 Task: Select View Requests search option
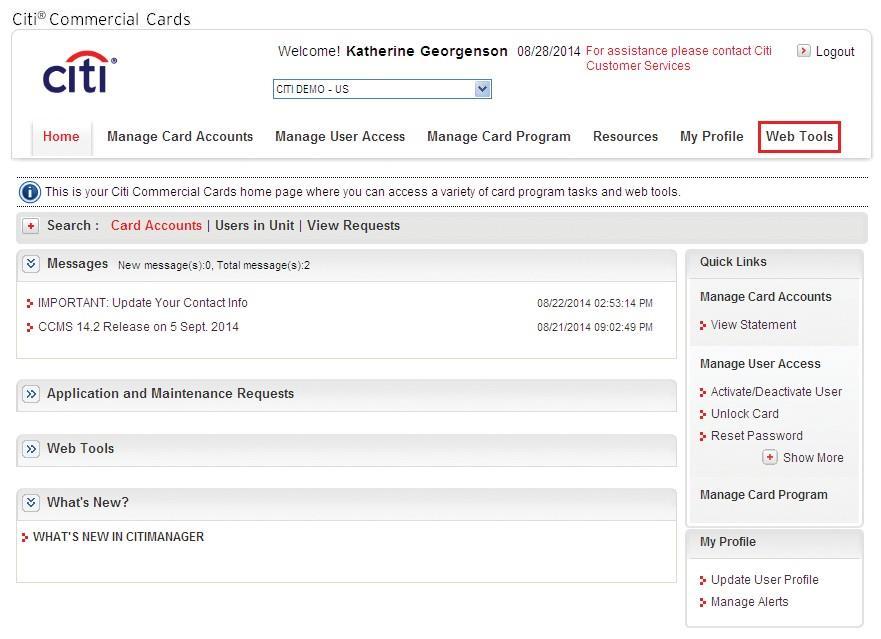353,225
